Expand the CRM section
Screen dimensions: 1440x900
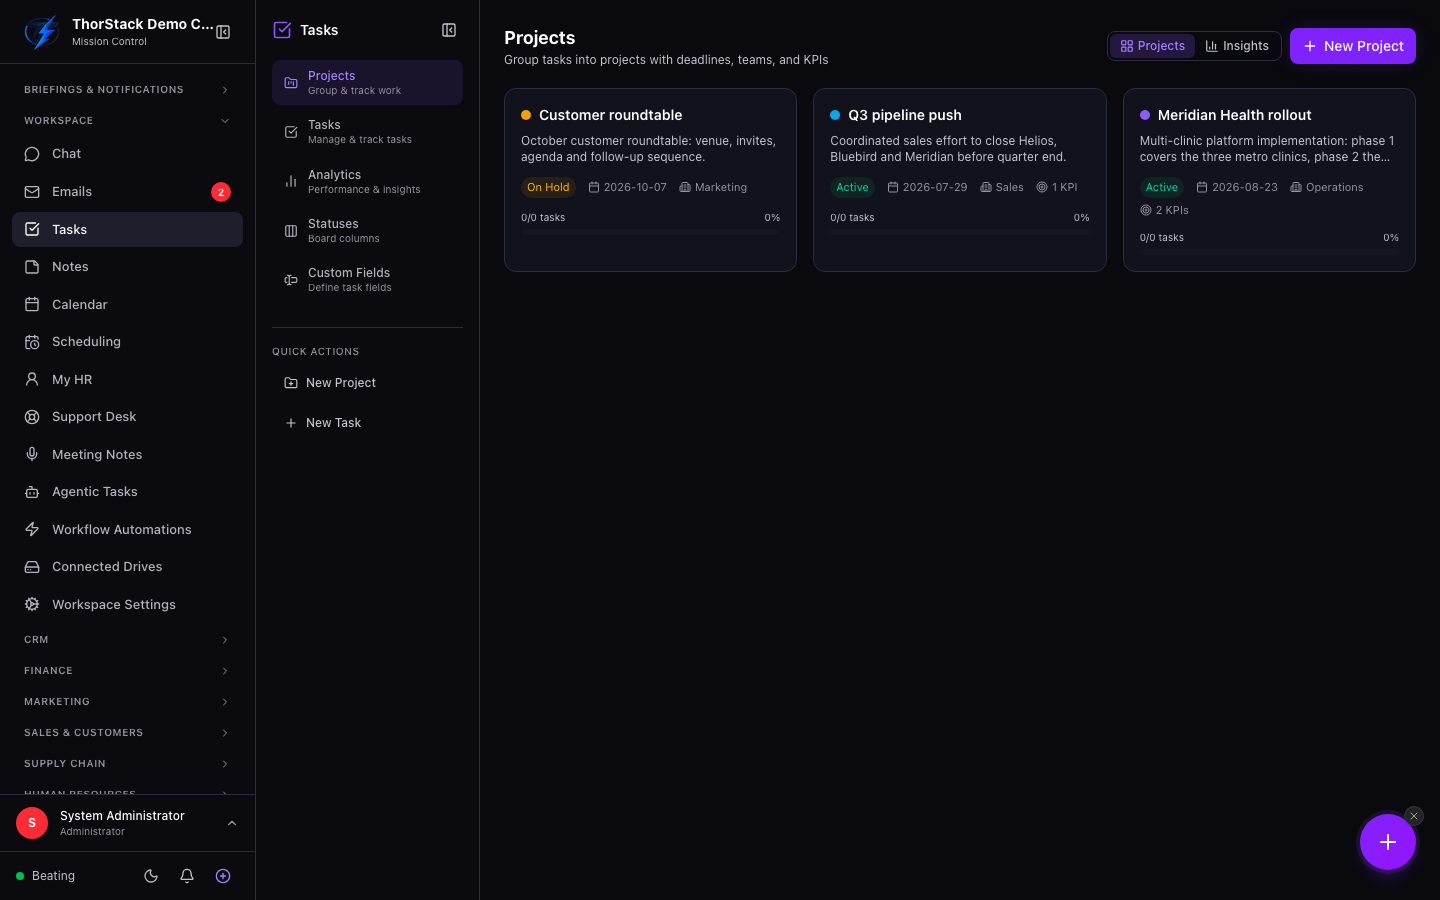click(x=127, y=640)
